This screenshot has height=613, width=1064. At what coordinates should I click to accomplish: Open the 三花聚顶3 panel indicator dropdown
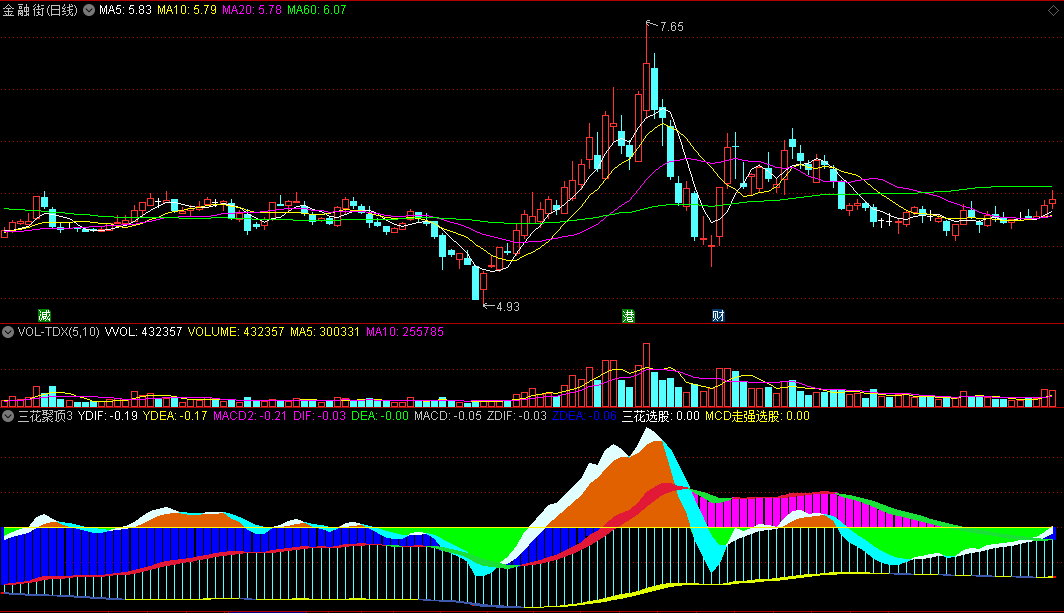[8, 416]
